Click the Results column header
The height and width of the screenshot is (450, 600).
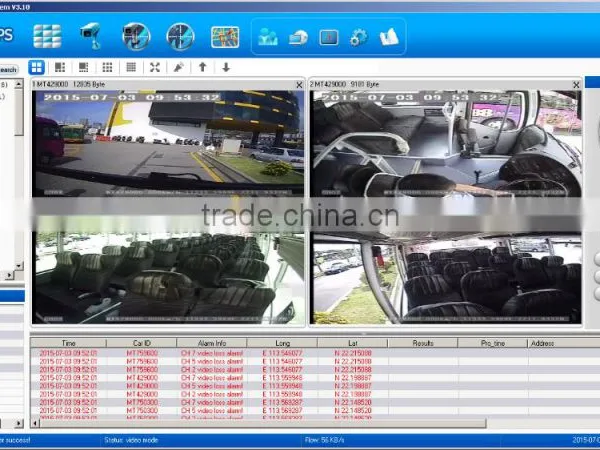tap(423, 343)
